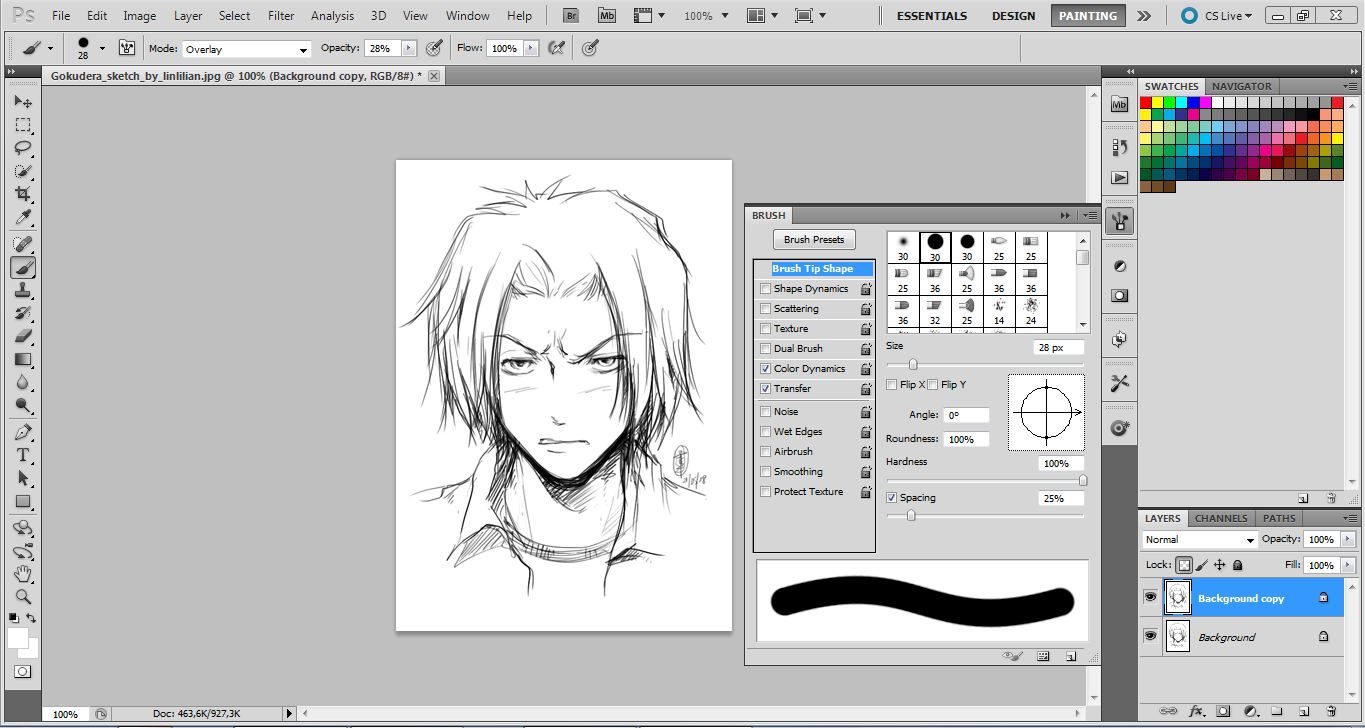Viewport: 1365px width, 728px height.
Task: Uncheck Color Dynamics checkbox
Action: (x=765, y=368)
